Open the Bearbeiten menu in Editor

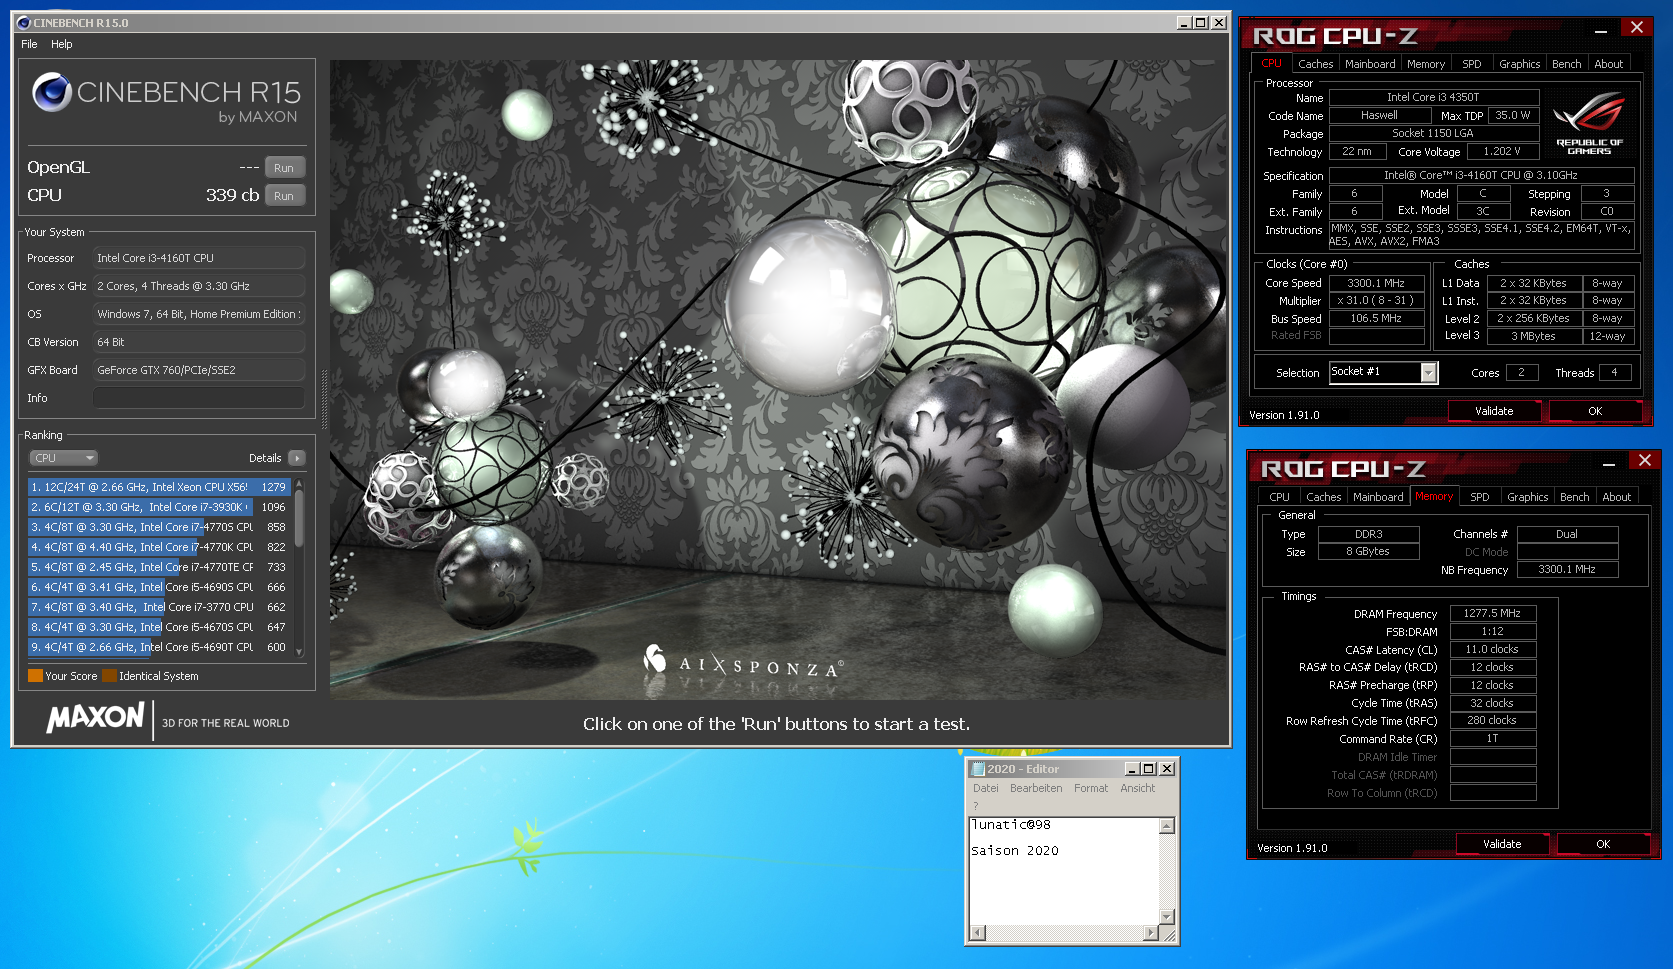1036,788
